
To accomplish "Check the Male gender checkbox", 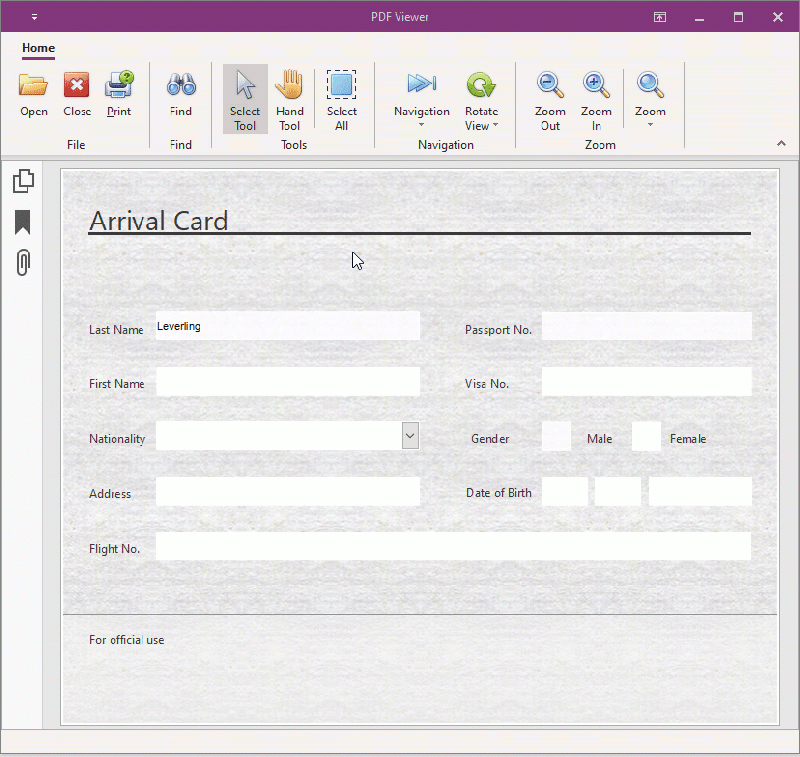I will (556, 436).
